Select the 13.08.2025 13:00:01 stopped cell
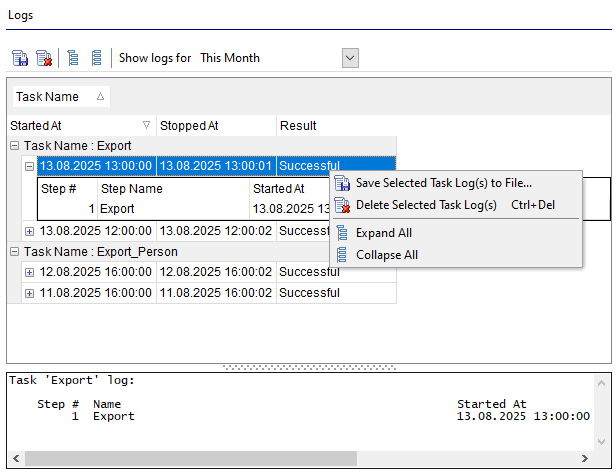The height and width of the screenshot is (472, 616). 216,166
